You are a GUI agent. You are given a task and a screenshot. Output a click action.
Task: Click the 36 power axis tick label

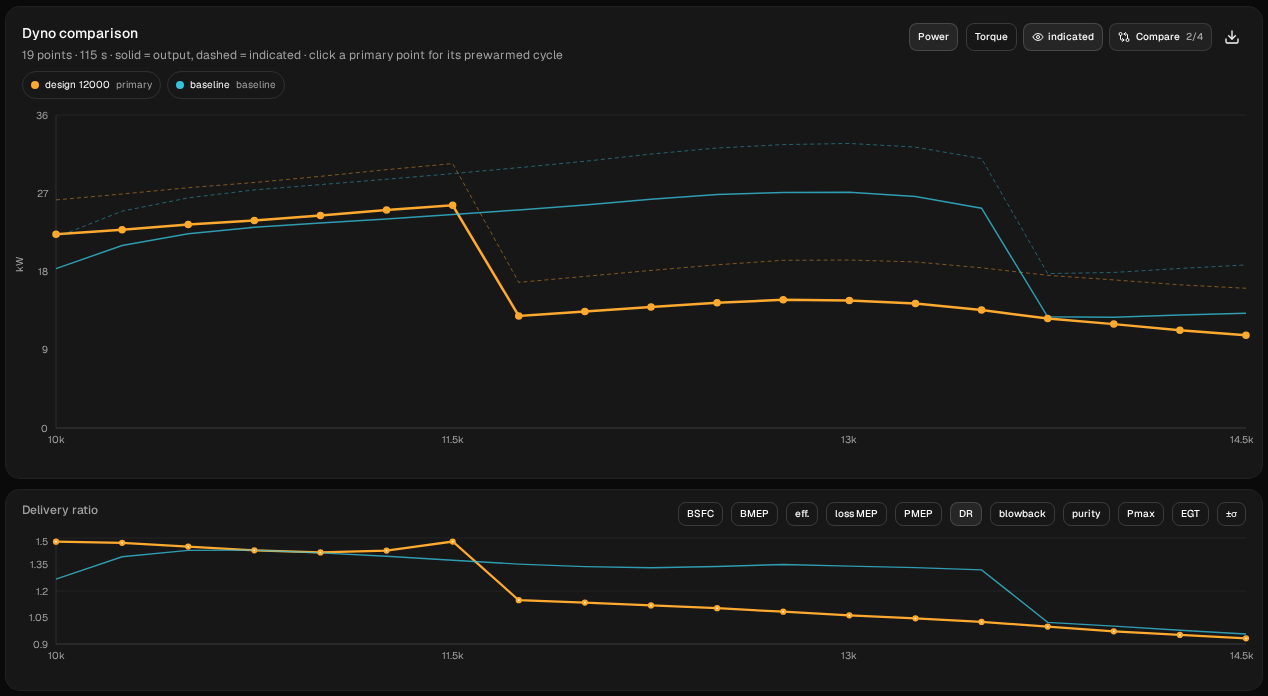[42, 116]
